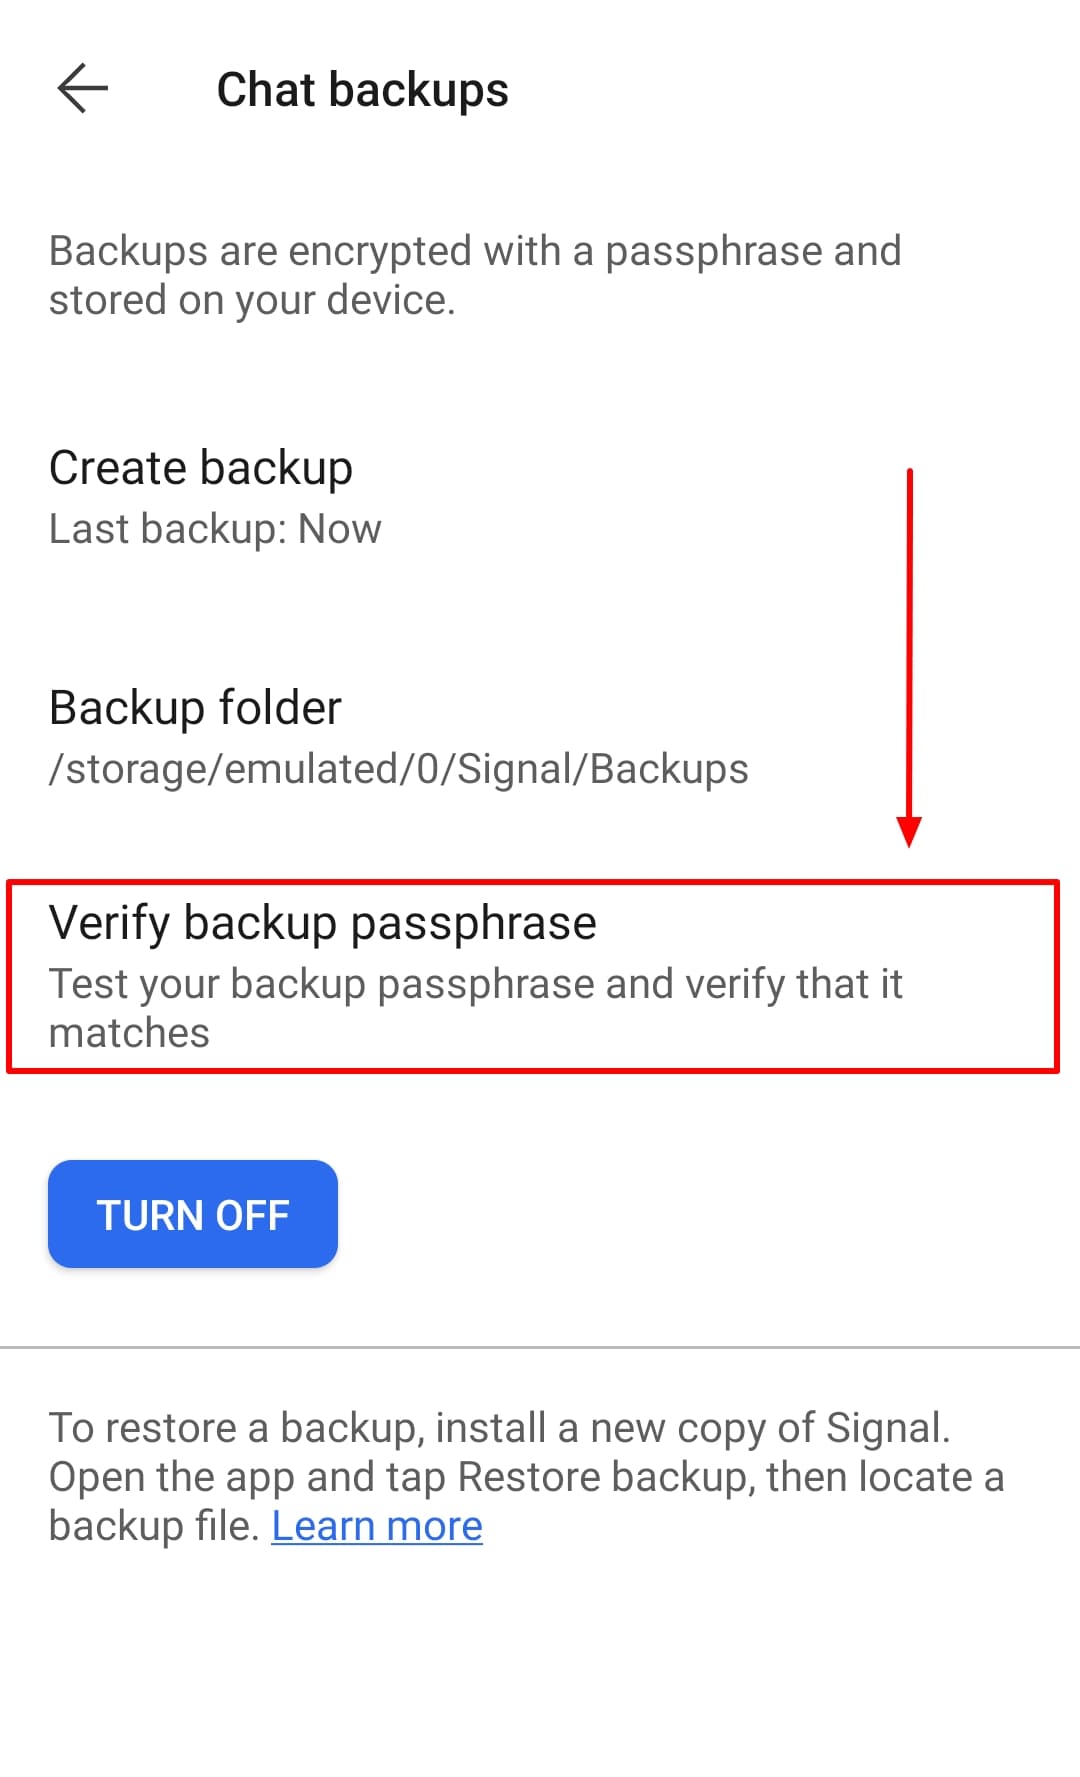The width and height of the screenshot is (1080, 1777).
Task: Disable backups via TURN OFF
Action: tap(192, 1214)
